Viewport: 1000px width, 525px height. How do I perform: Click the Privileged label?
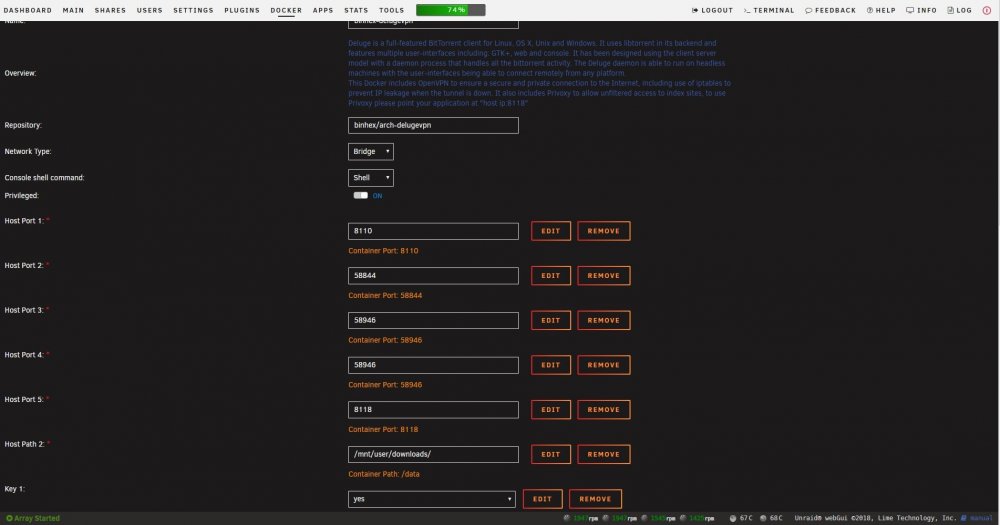(x=22, y=195)
